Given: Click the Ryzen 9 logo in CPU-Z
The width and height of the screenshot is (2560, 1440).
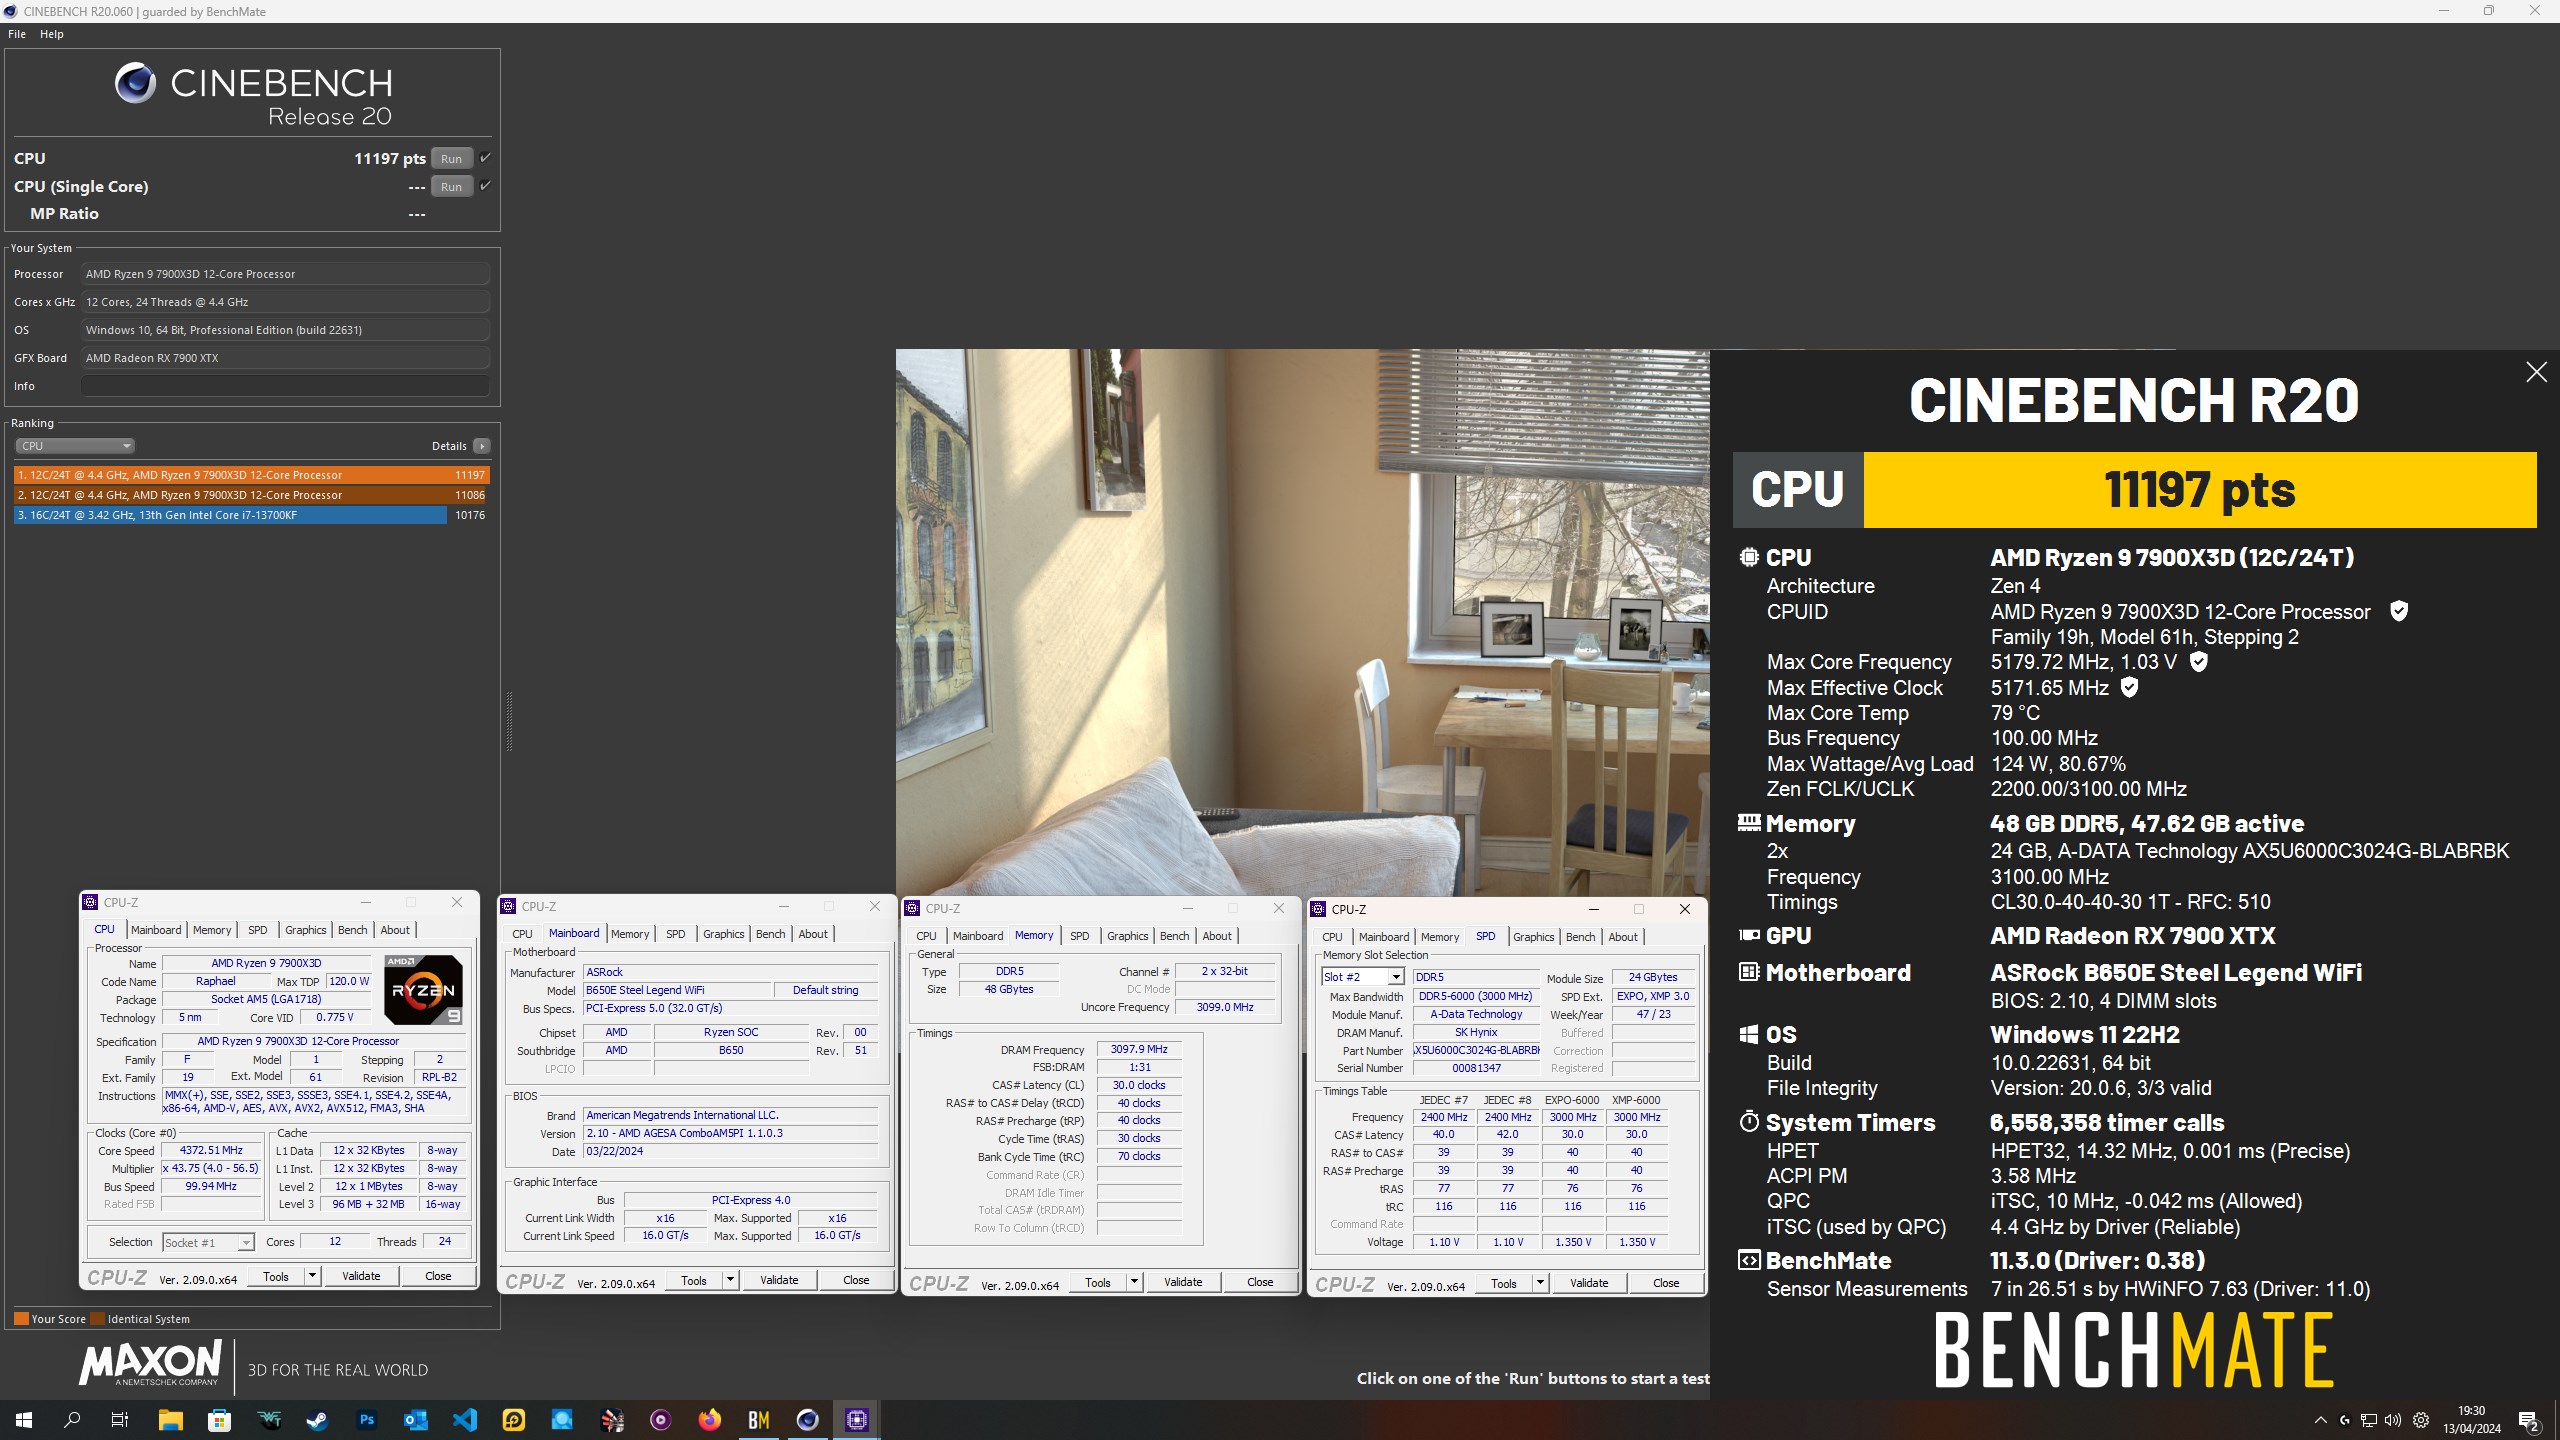Looking at the screenshot, I should click(423, 990).
